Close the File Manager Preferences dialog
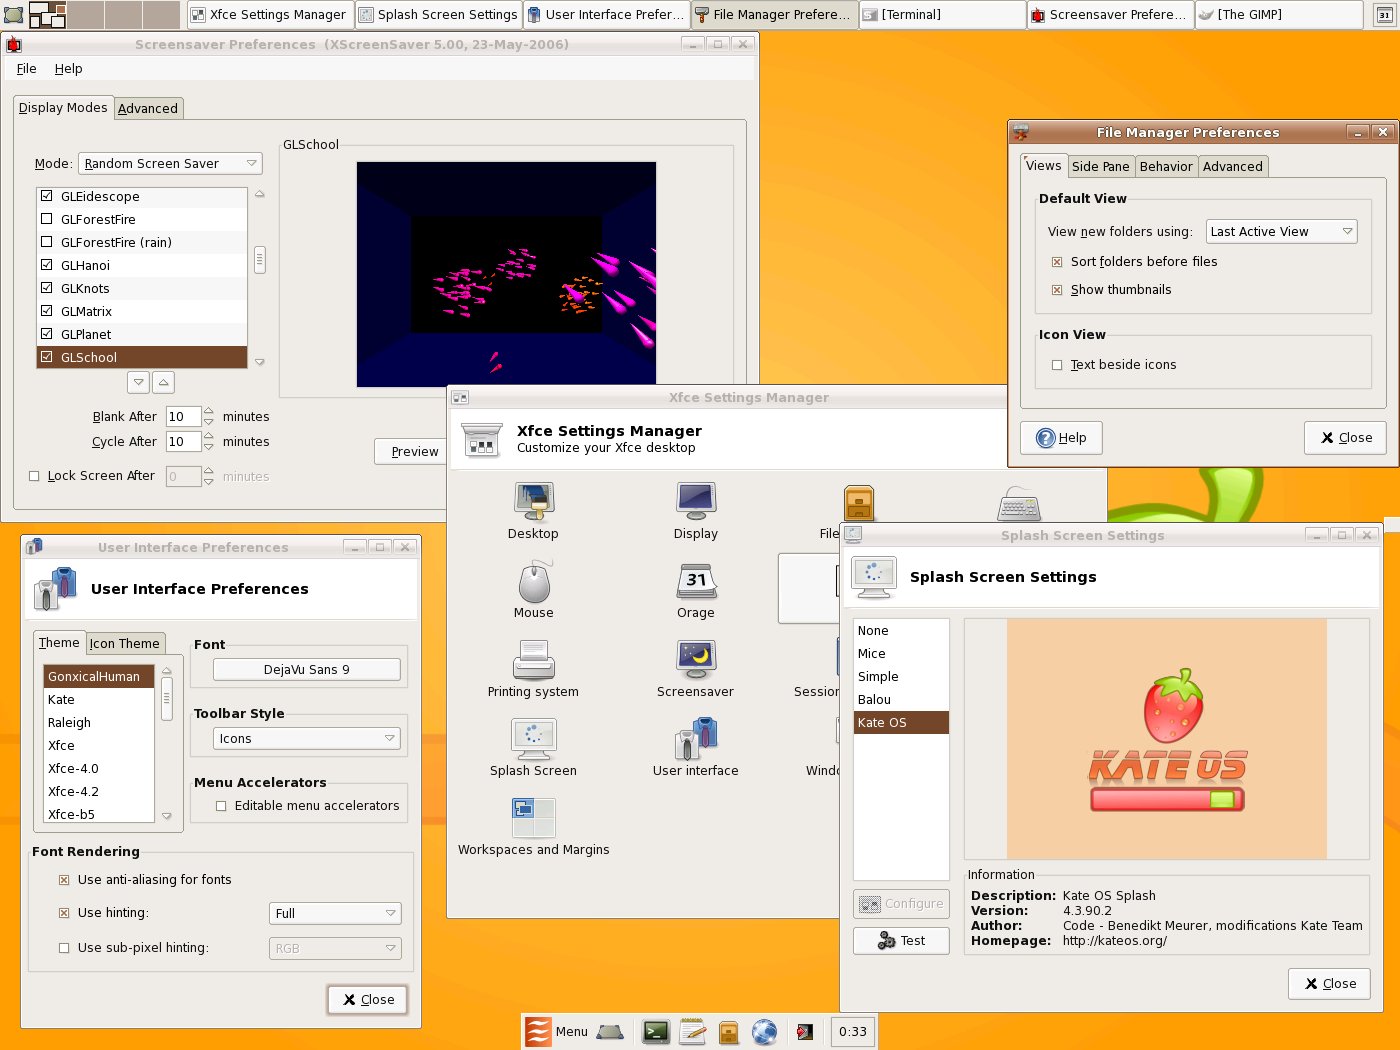Image resolution: width=1400 pixels, height=1050 pixels. [1345, 438]
